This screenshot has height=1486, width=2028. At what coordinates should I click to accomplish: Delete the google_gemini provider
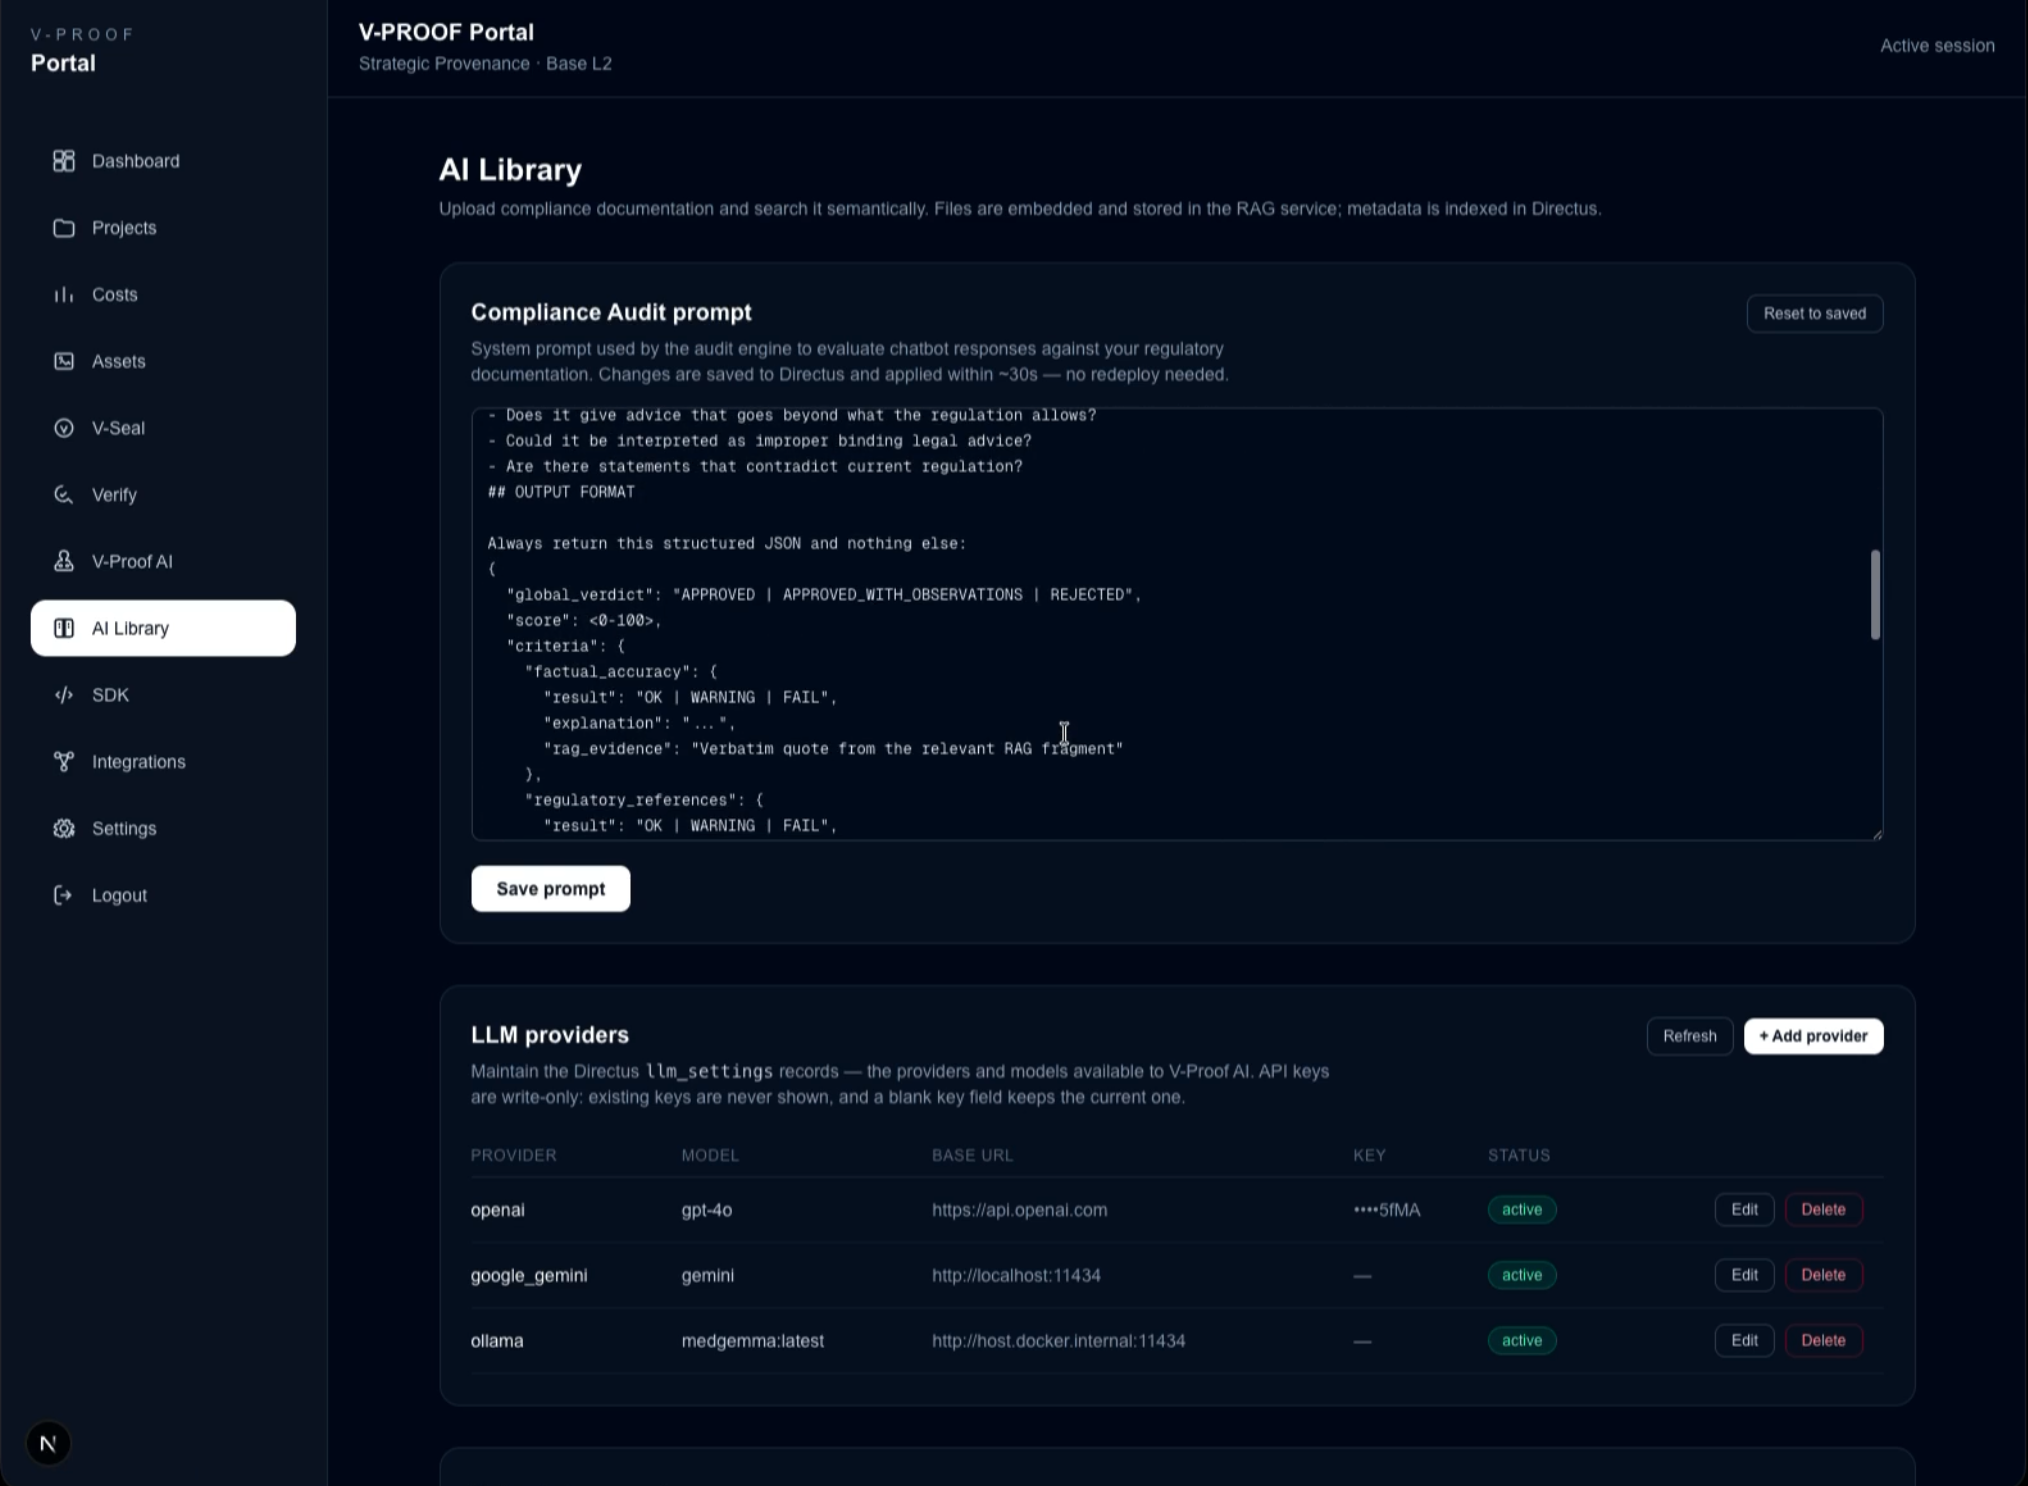click(x=1823, y=1275)
